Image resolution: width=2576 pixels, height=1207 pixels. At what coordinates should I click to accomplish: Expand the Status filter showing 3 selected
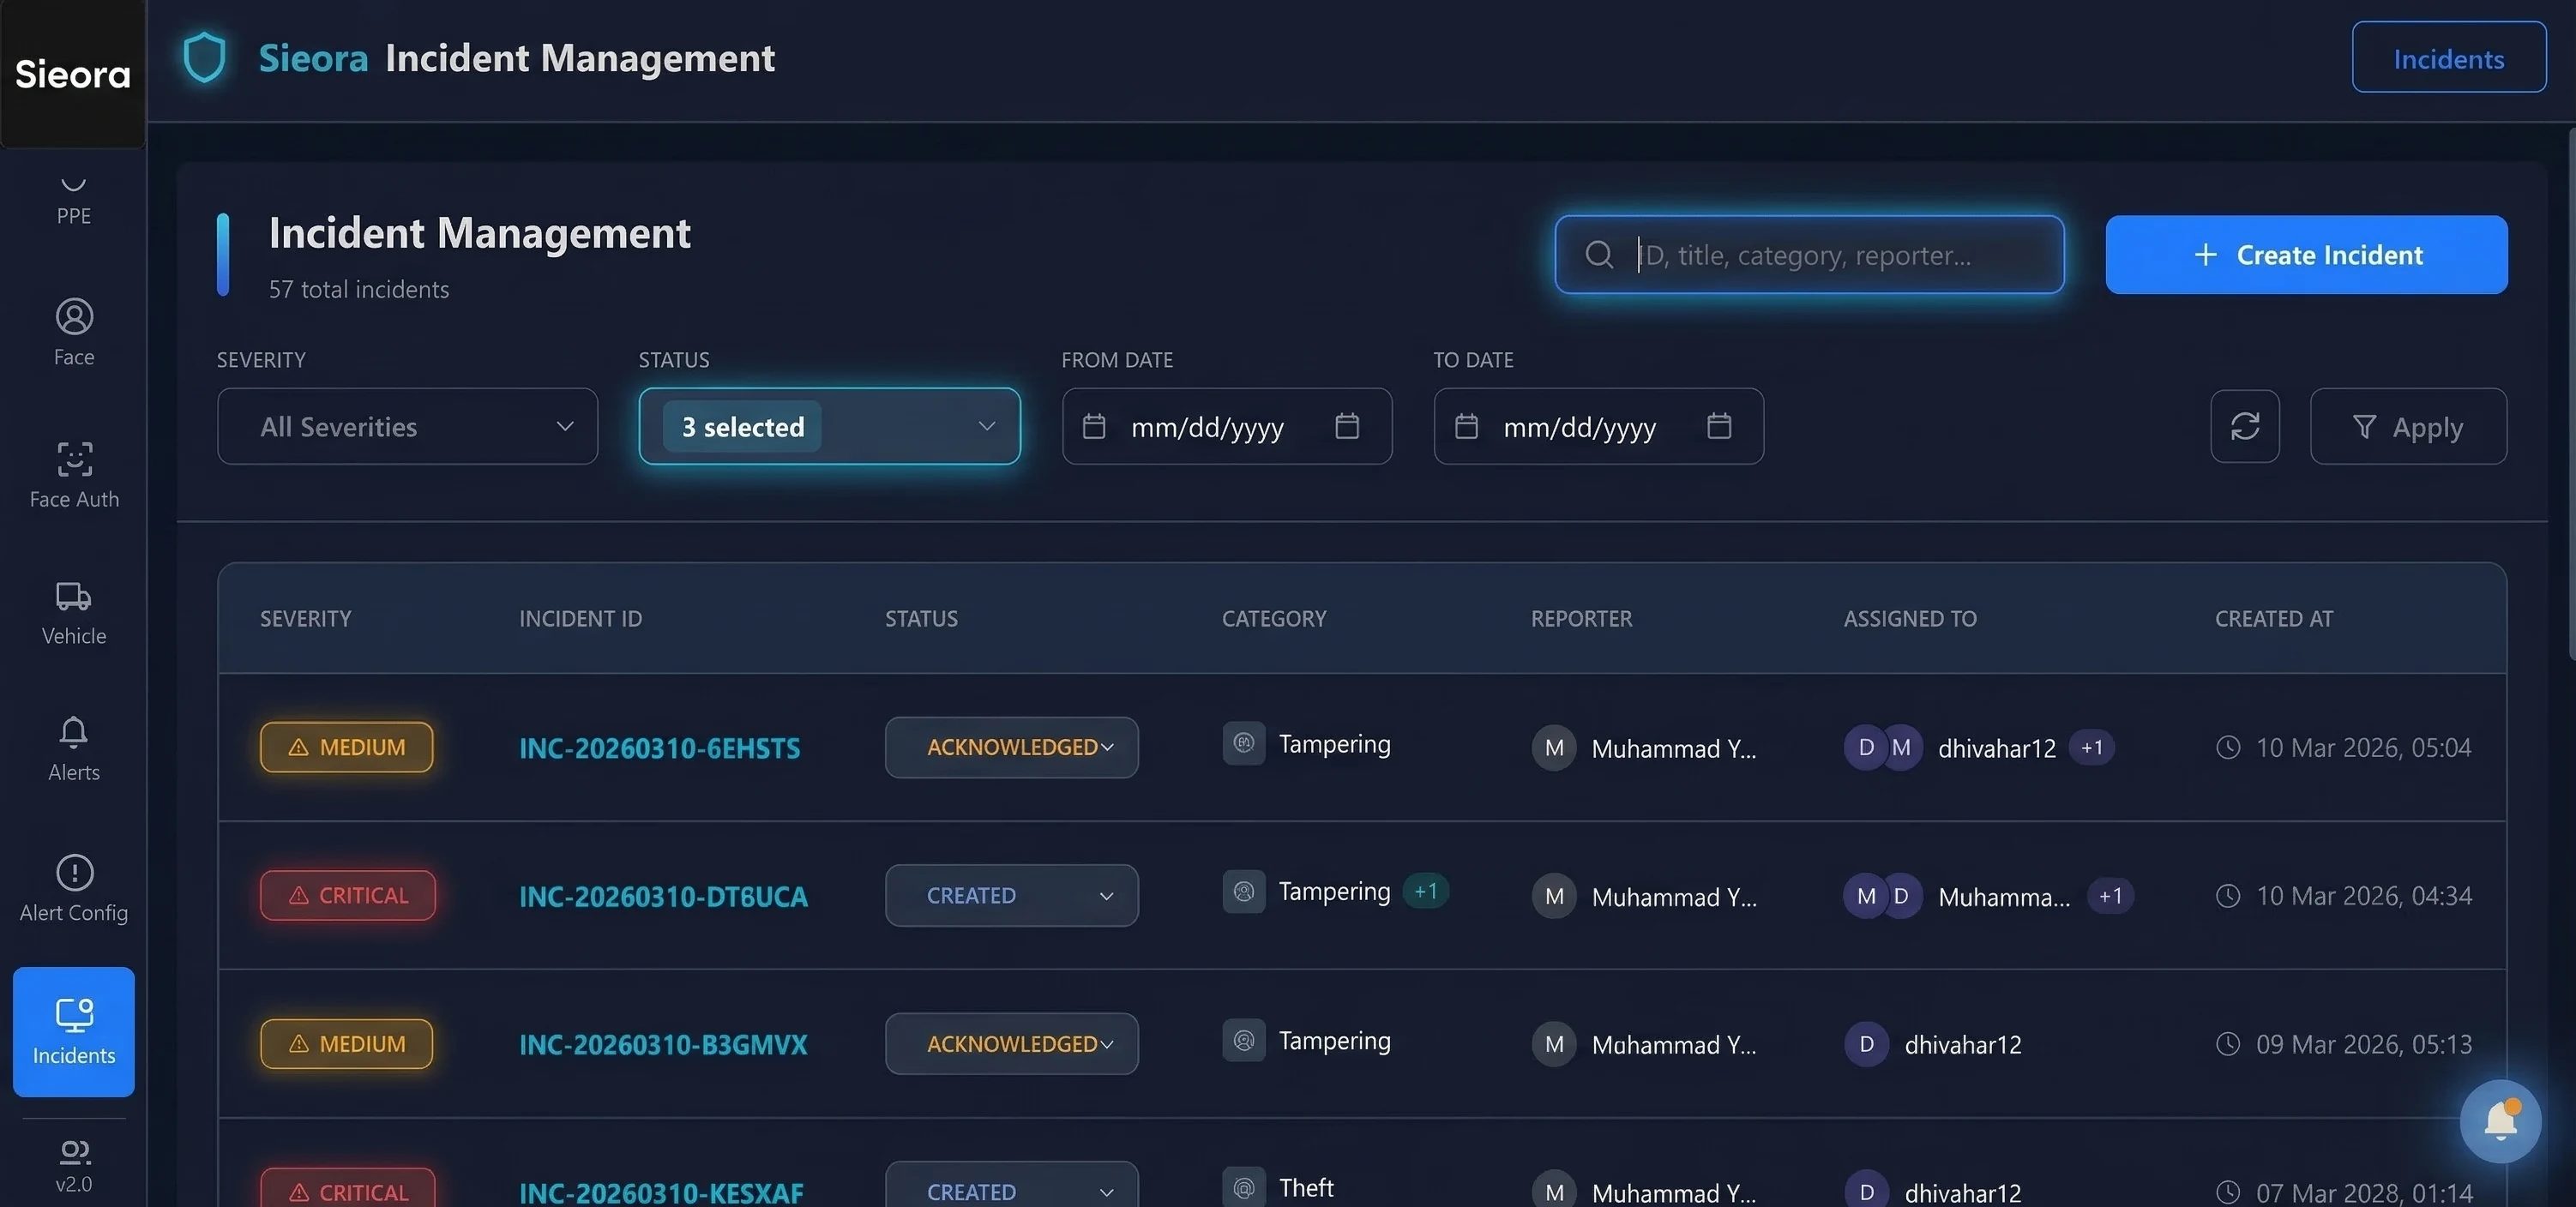click(829, 426)
